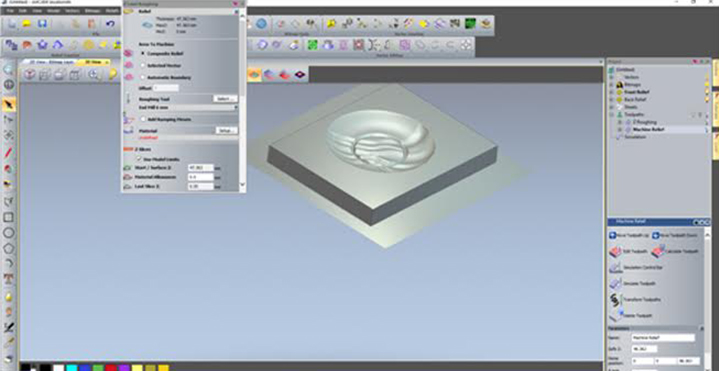
Task: Click the toolpath Name field in Parameters
Action: 663,338
